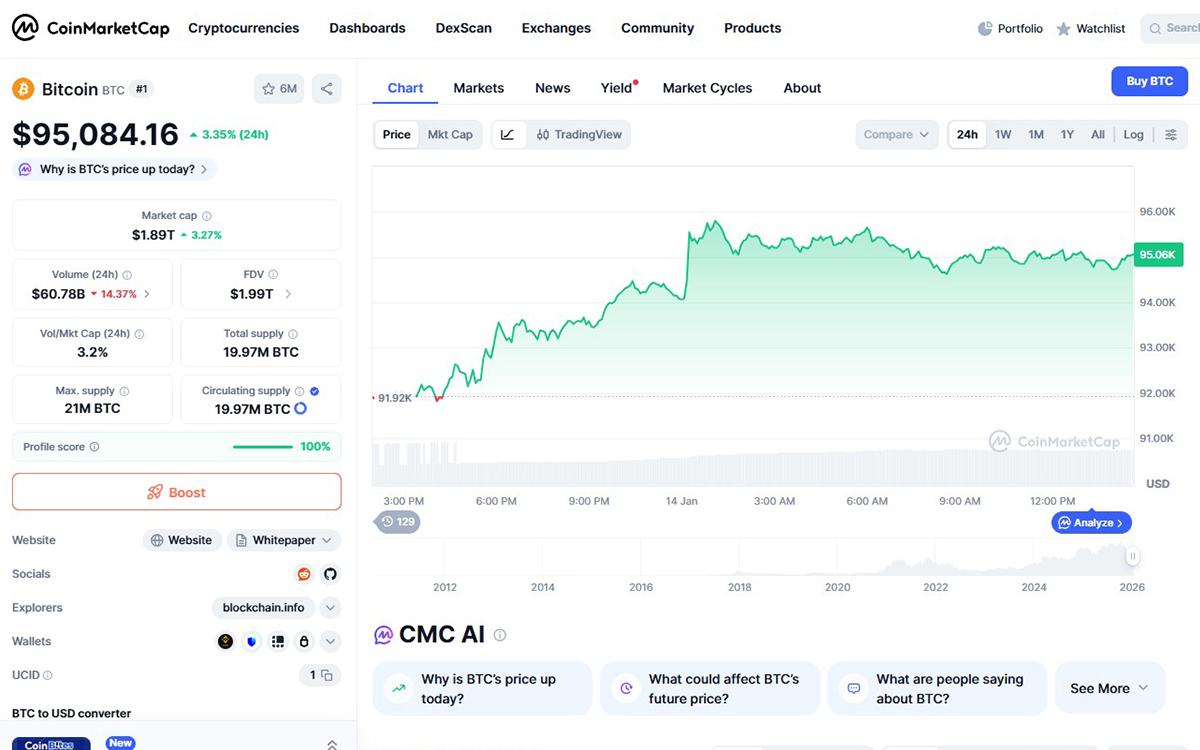Click the Buy BTC button
Image resolution: width=1200 pixels, height=750 pixels.
click(x=1149, y=81)
